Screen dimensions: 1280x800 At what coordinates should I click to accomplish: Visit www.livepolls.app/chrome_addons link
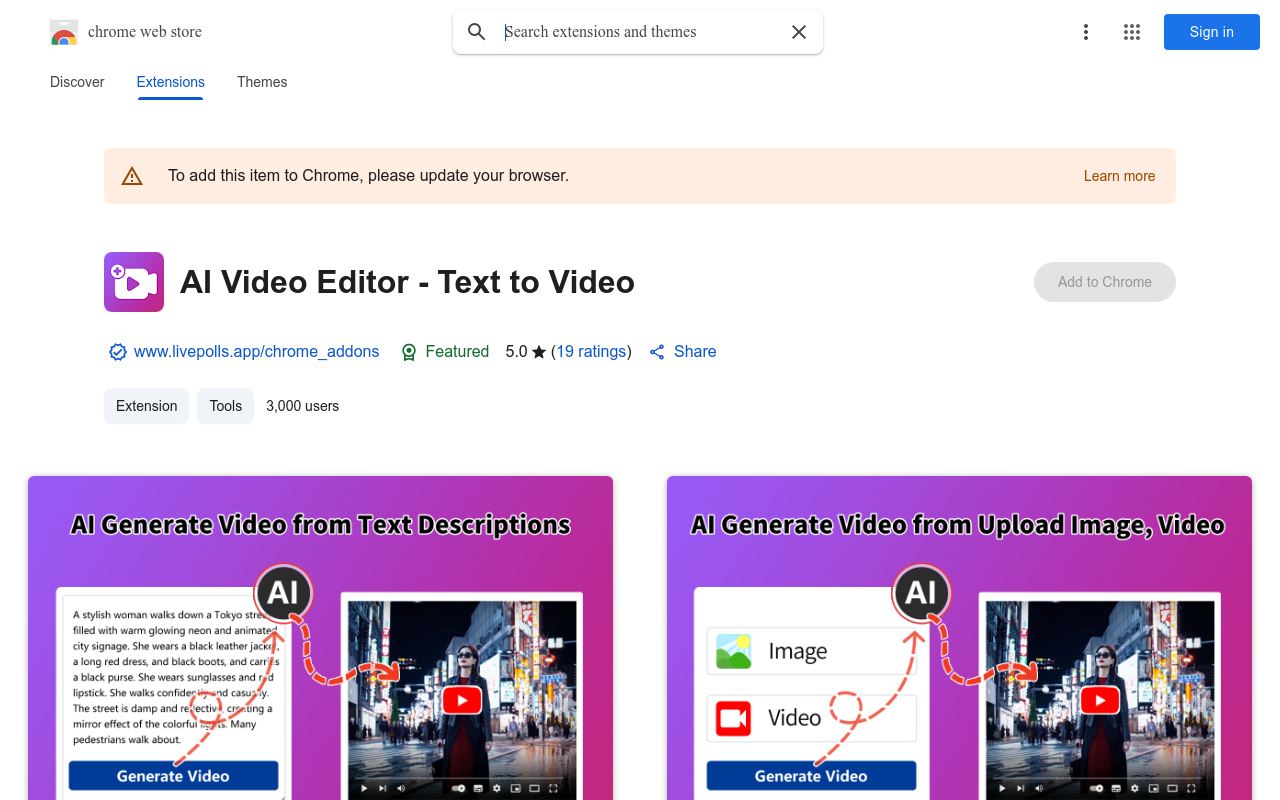click(257, 352)
